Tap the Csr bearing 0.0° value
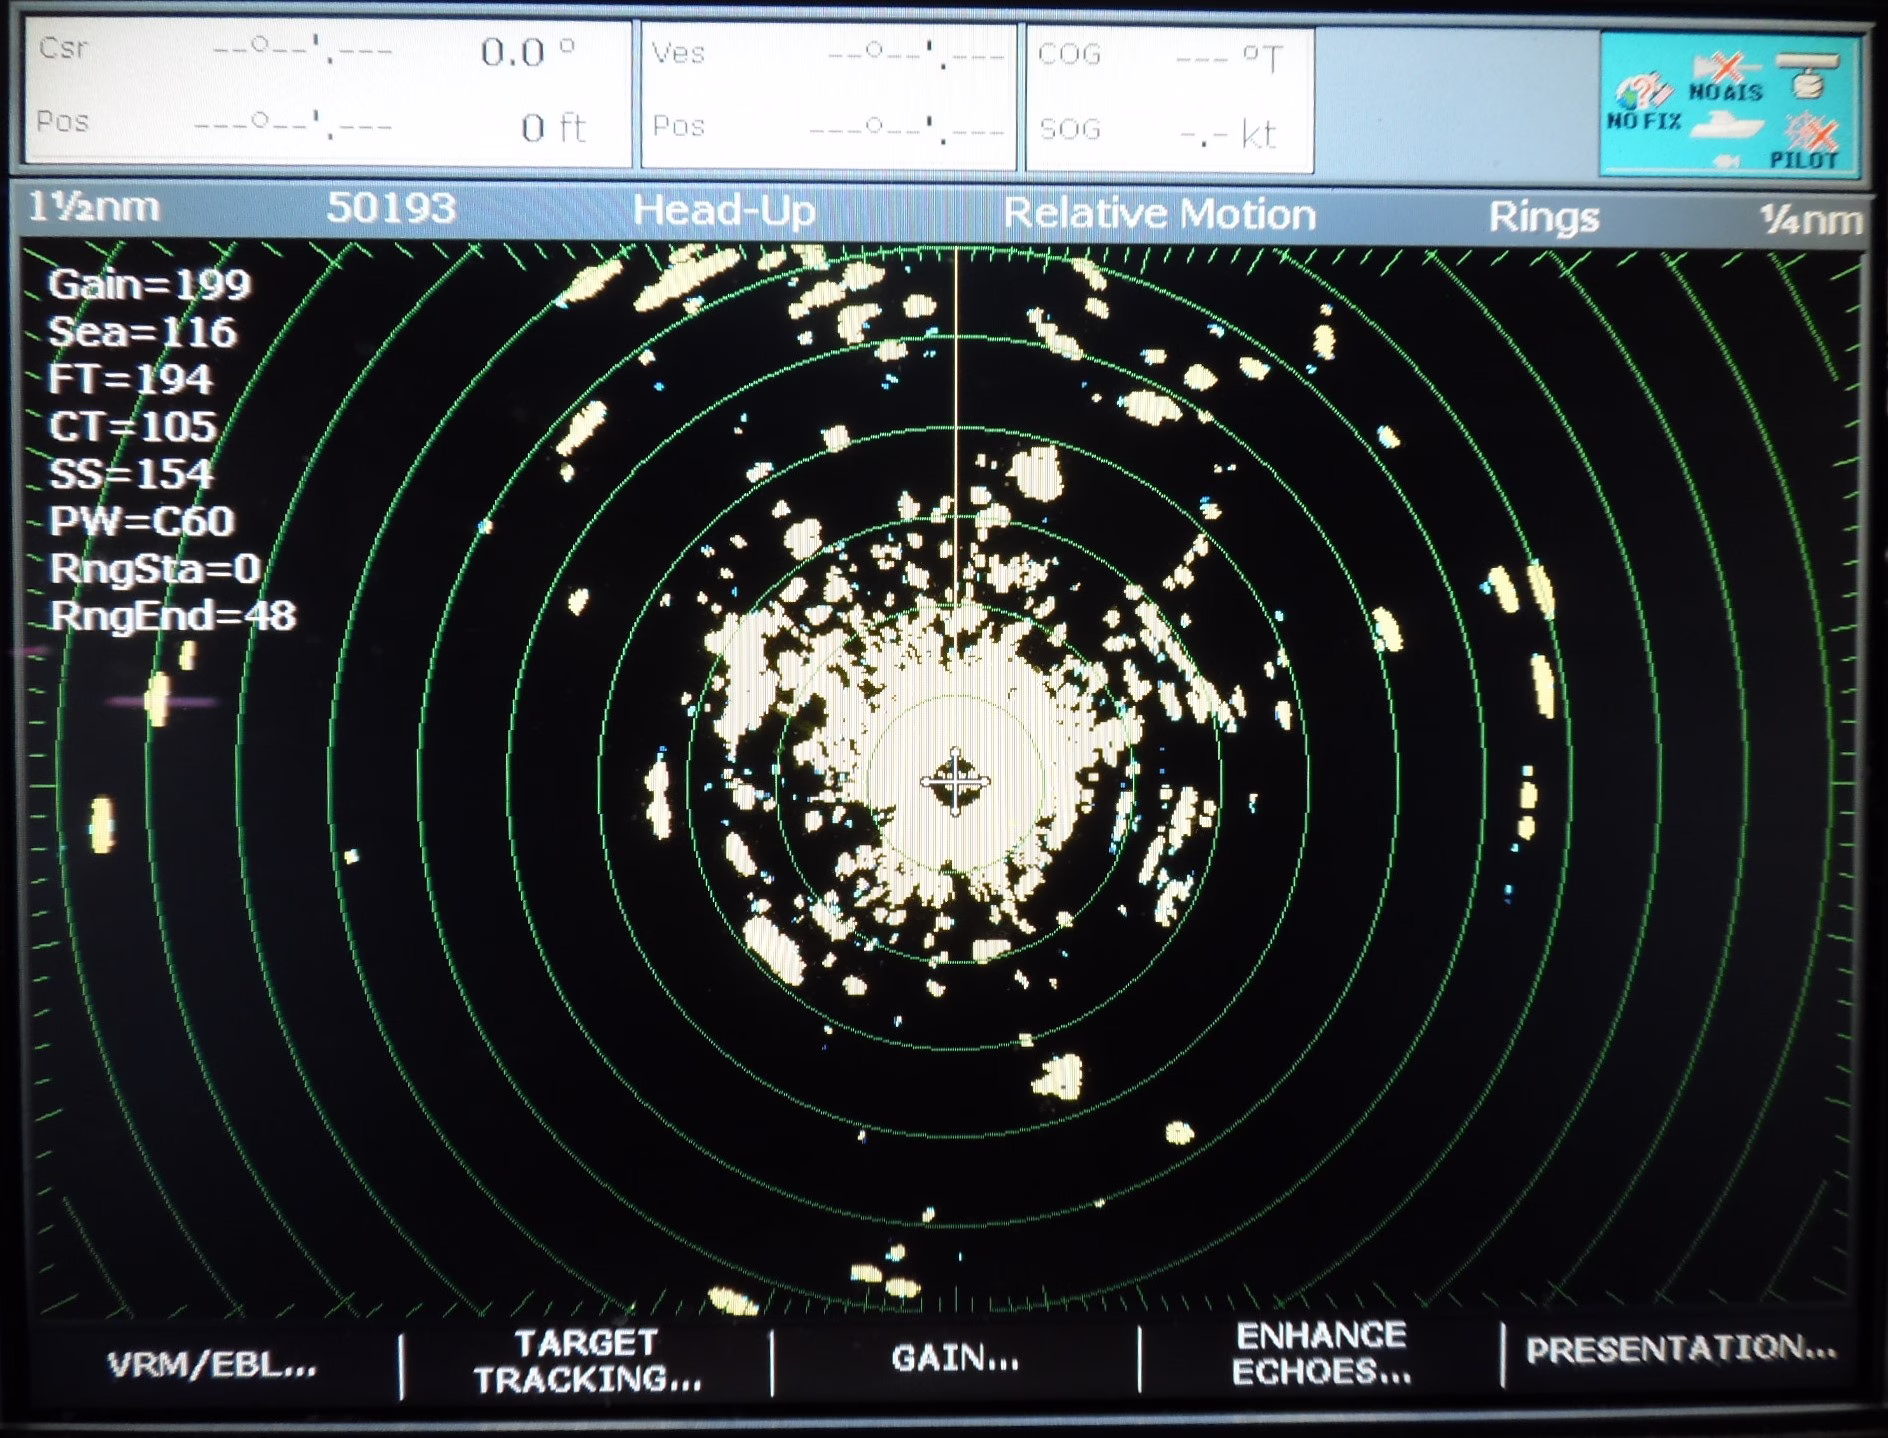Screen dimensions: 1888x1438 coord(528,52)
